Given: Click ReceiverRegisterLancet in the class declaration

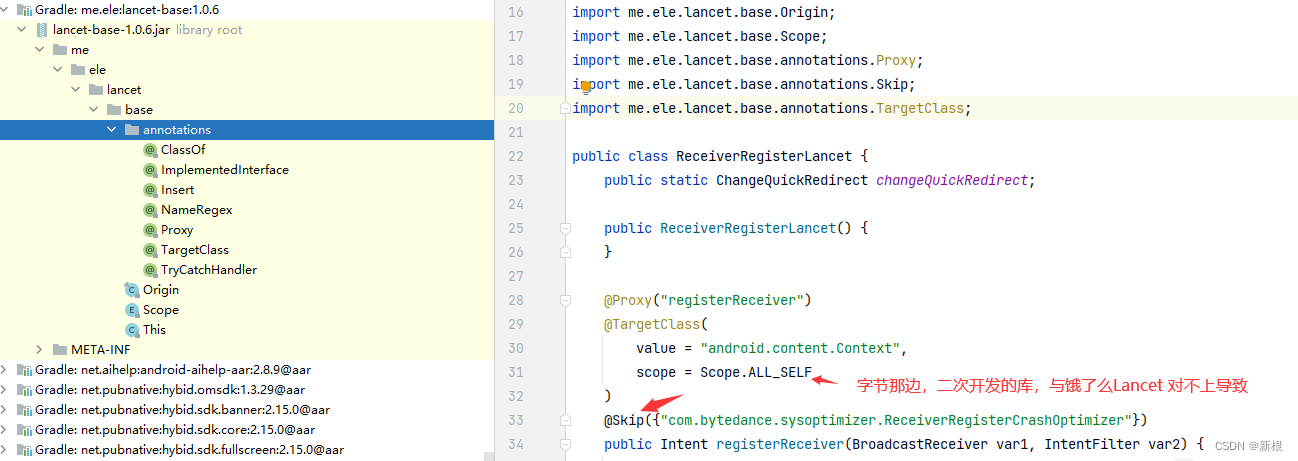Looking at the screenshot, I should click(764, 156).
